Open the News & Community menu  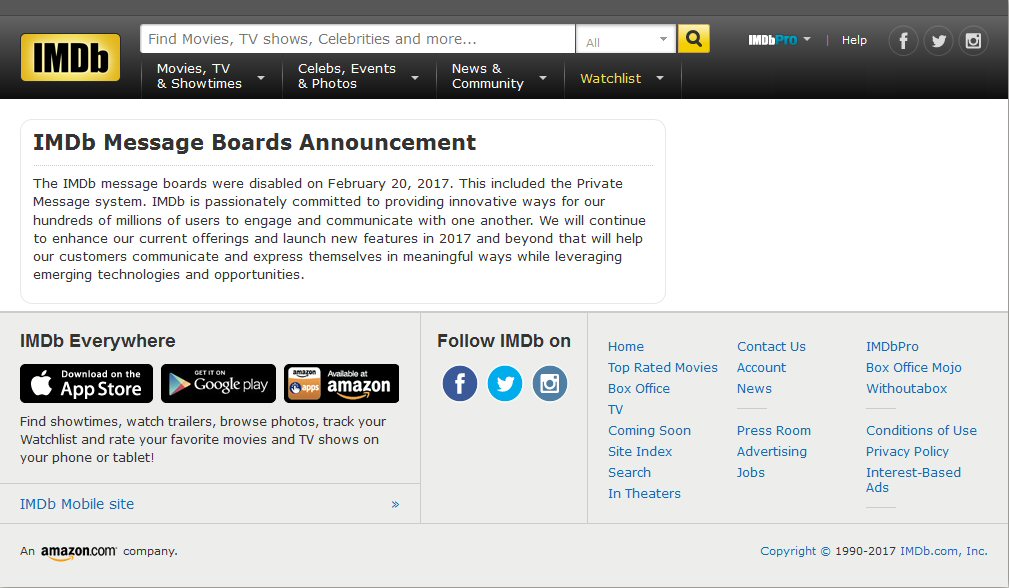pyautogui.click(x=499, y=77)
